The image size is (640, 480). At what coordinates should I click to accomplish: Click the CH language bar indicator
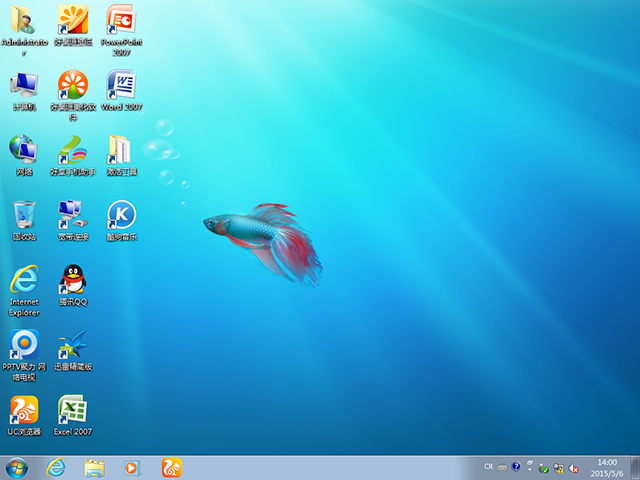[x=489, y=467]
